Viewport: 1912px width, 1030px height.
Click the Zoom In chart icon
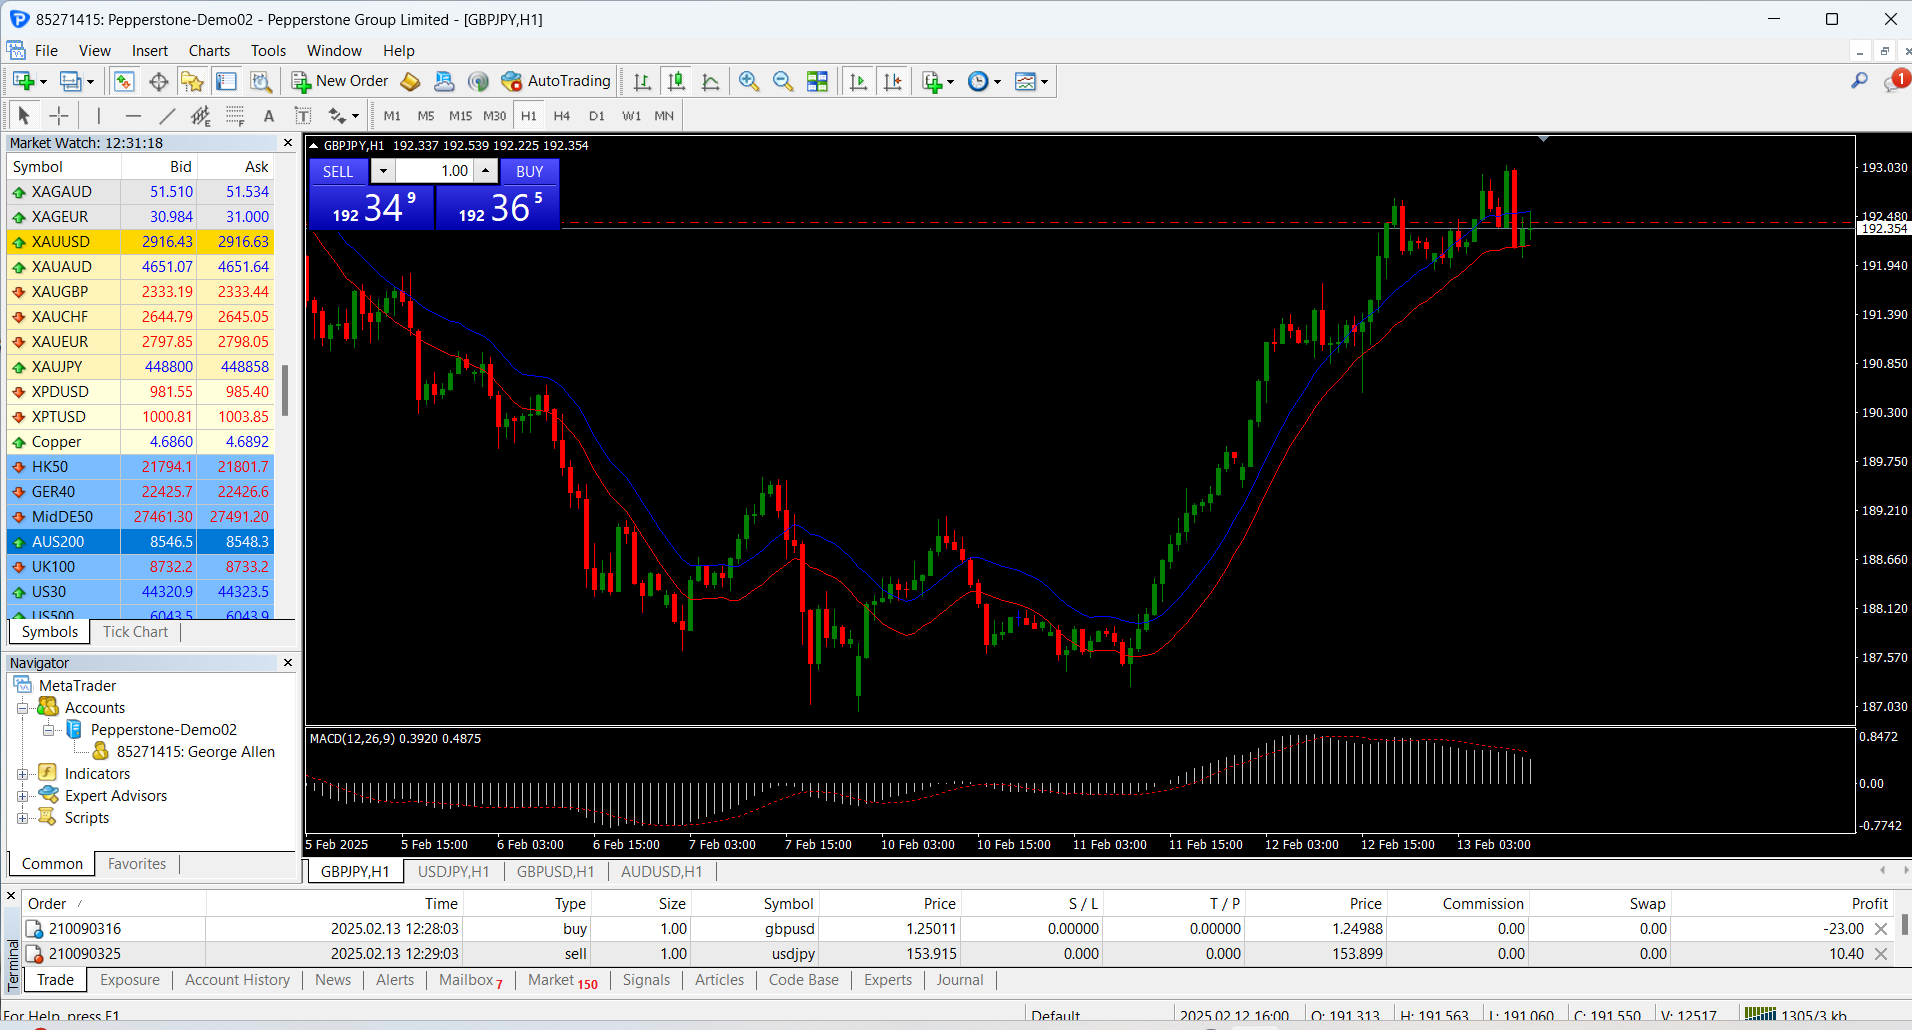(x=748, y=82)
